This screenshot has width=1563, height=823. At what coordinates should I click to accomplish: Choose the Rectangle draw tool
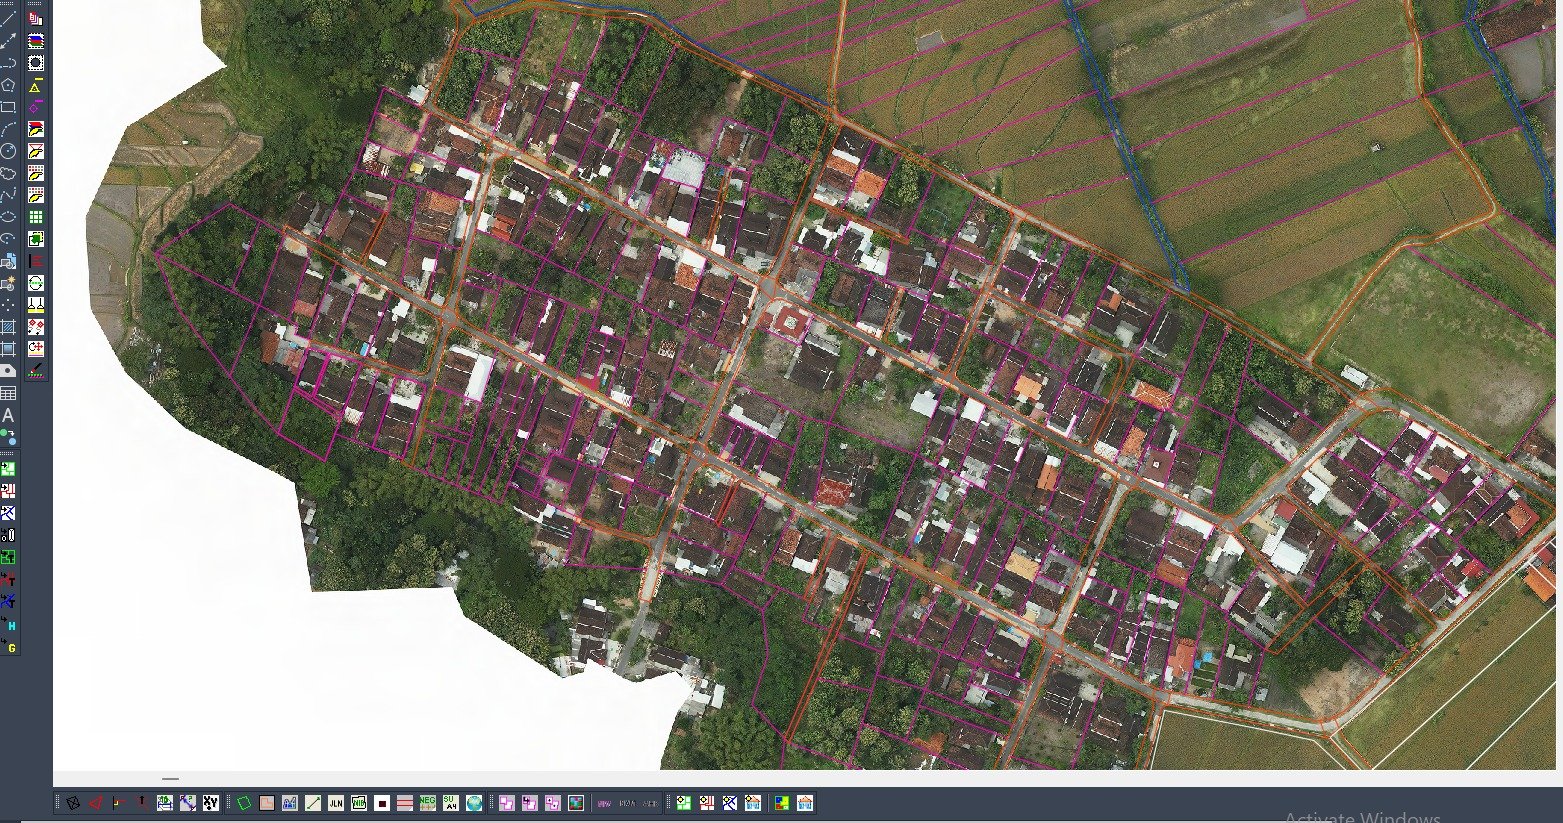8,106
